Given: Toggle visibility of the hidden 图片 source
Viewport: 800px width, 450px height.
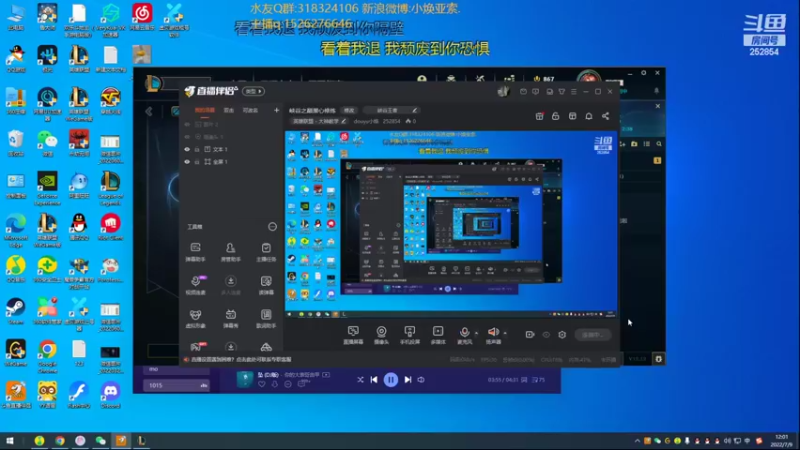Looking at the screenshot, I should coord(187,124).
